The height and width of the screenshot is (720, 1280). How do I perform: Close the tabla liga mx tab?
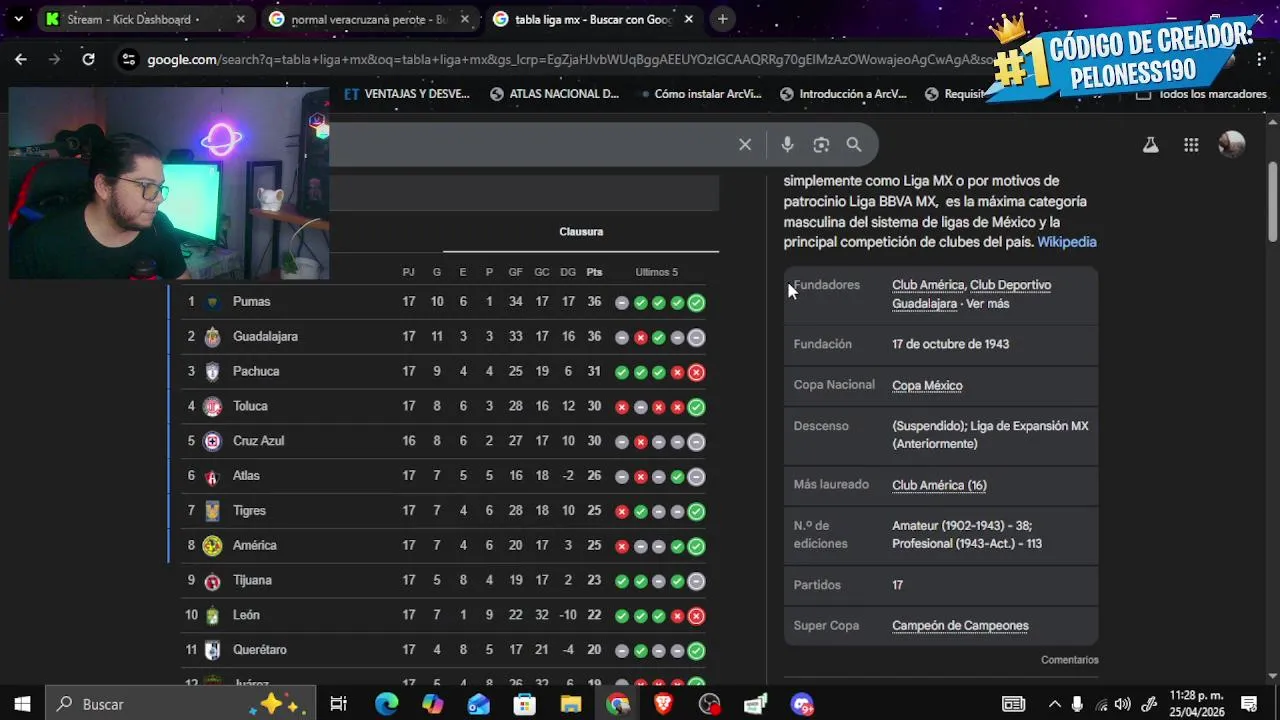tap(688, 19)
